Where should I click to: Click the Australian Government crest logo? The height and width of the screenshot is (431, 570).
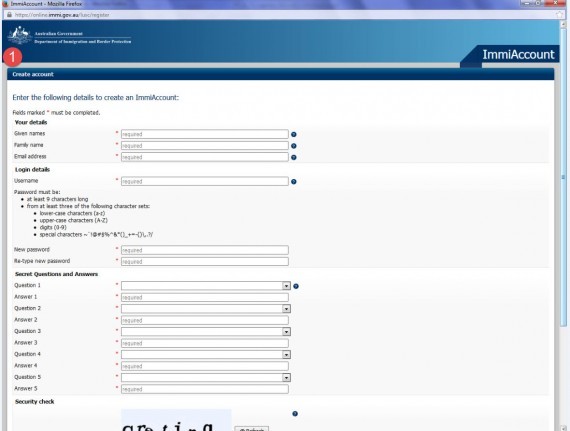(x=20, y=35)
